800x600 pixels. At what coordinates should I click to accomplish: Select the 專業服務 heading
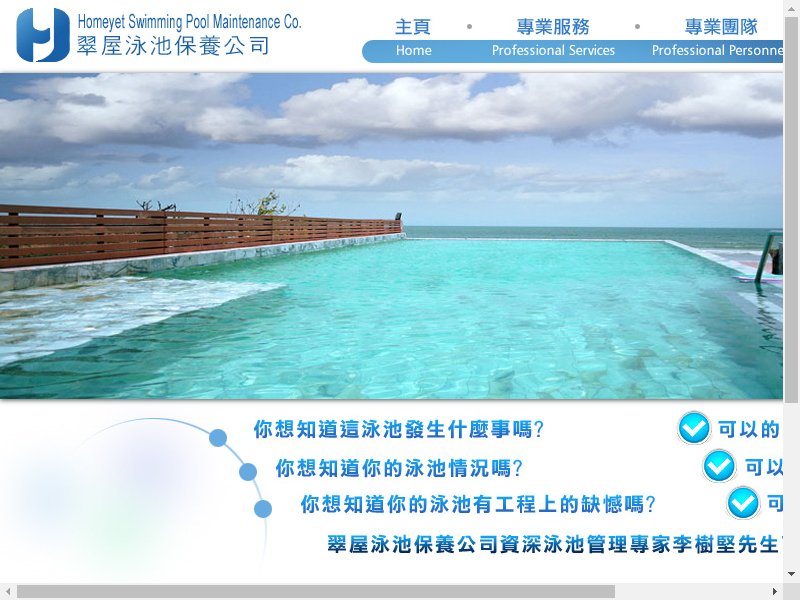tap(553, 27)
